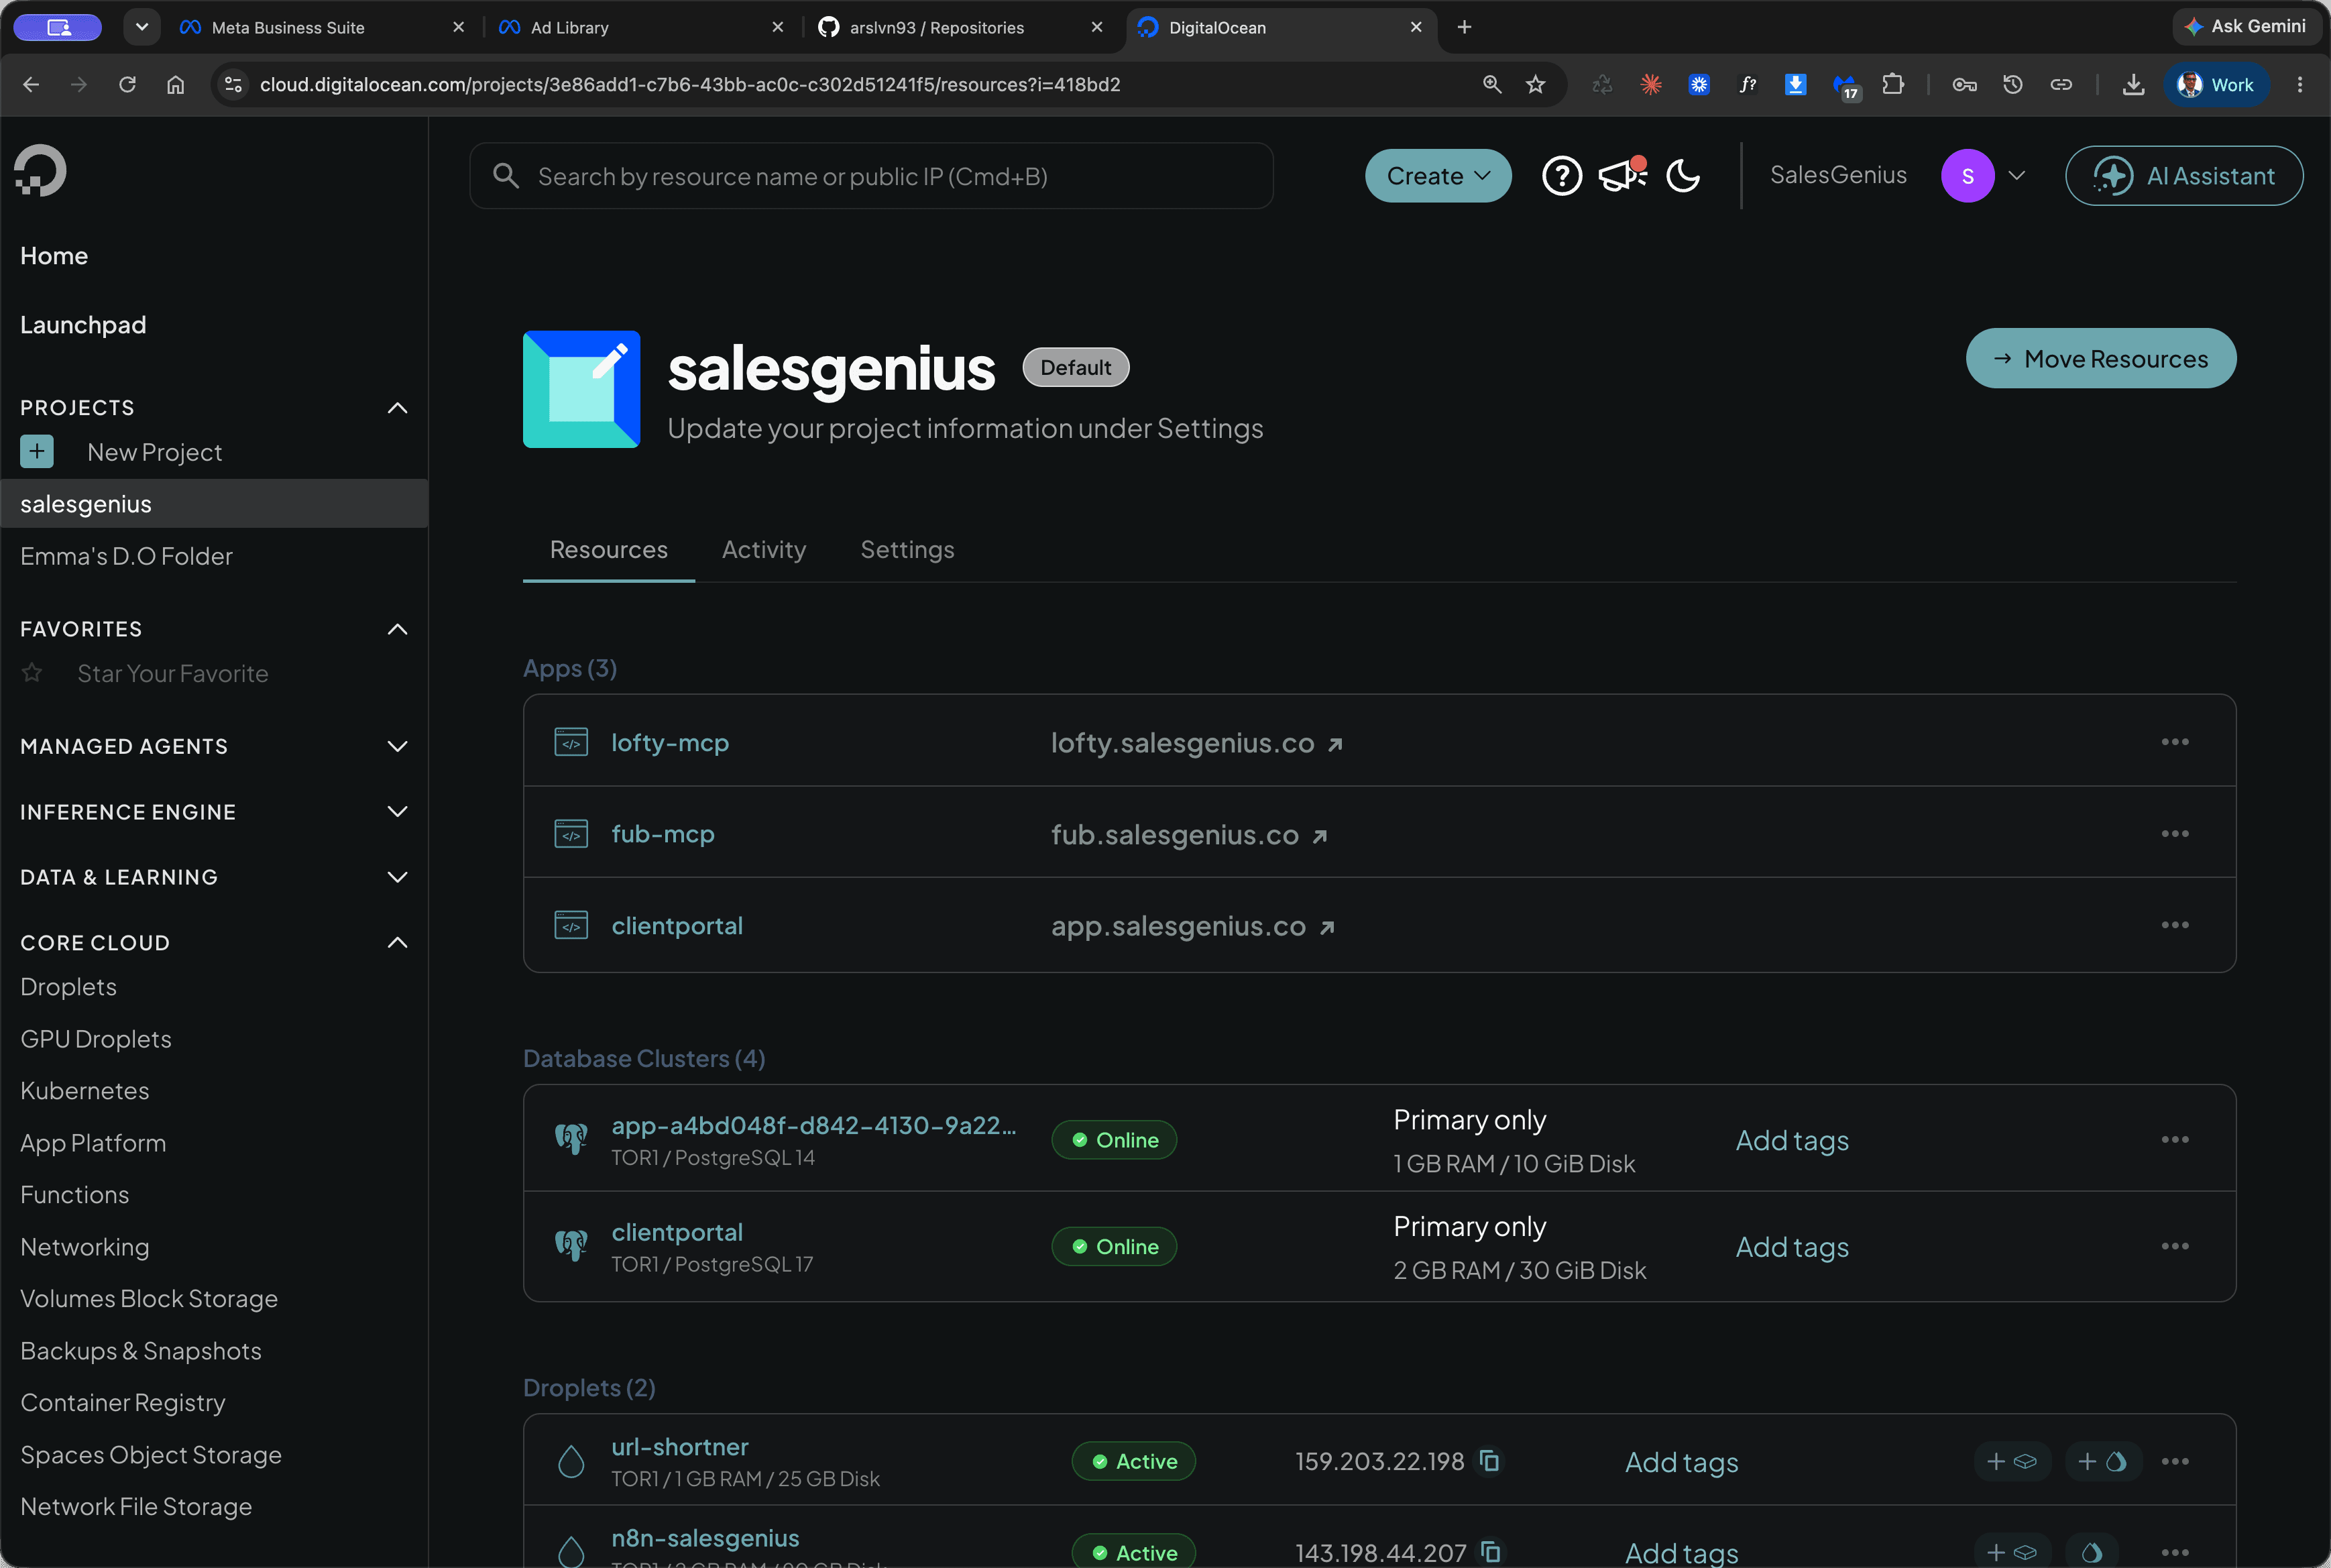
Task: Visit fub.salesgenius.co external link
Action: tap(1189, 835)
